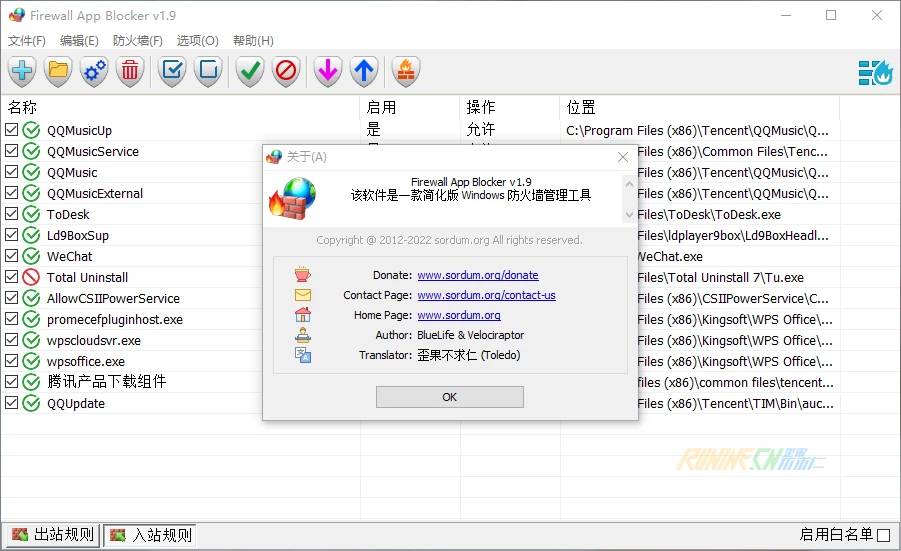Click the red trash can delete icon
This screenshot has height=551, width=901.
[x=131, y=71]
